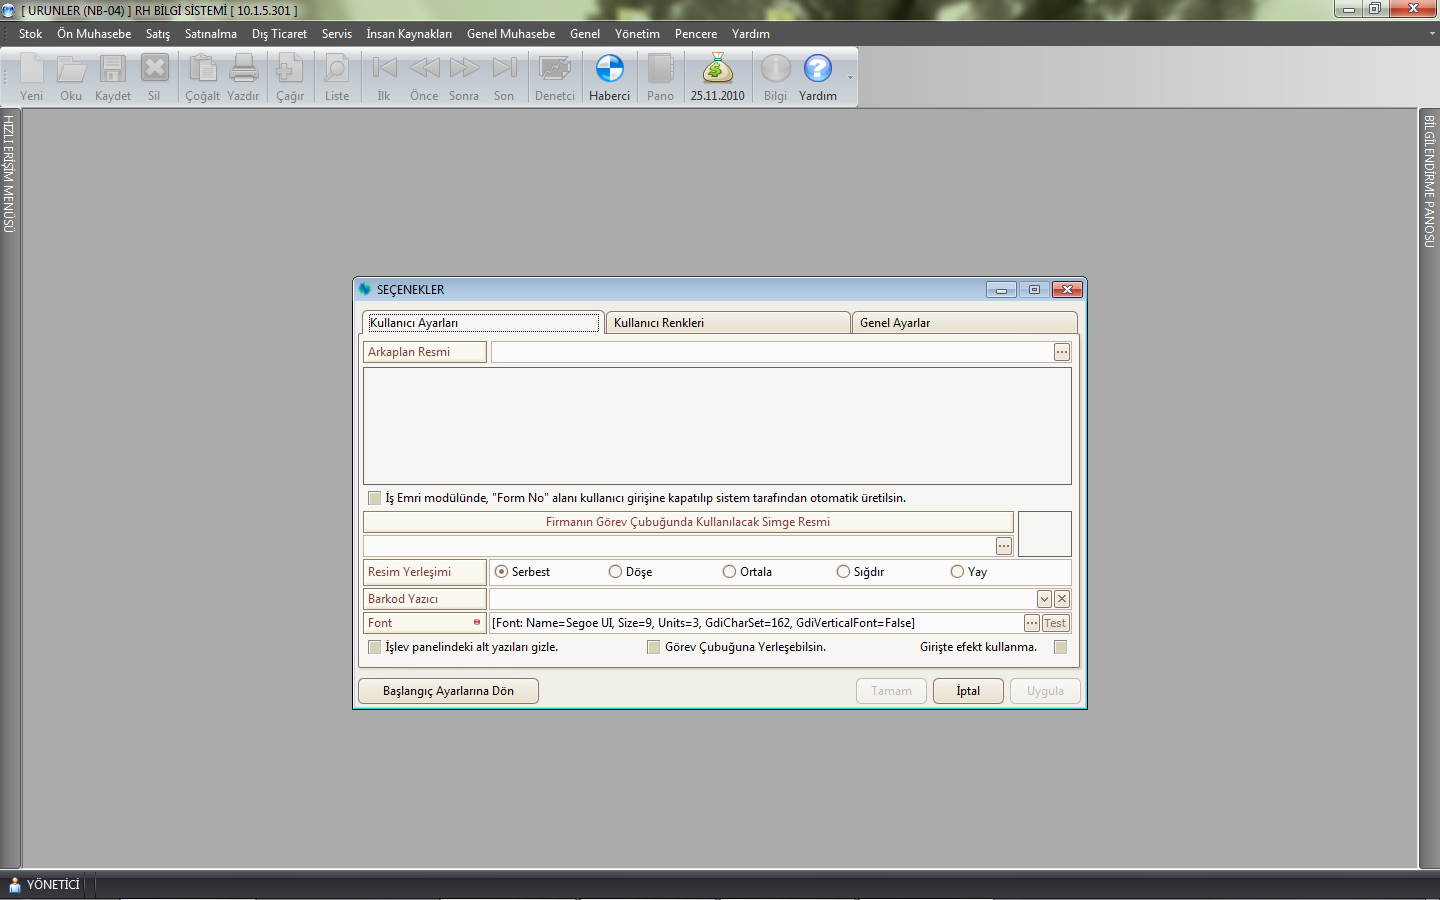Browse for Arkaplan Resmi with ellipsis button
This screenshot has height=900, width=1440.
1061,352
